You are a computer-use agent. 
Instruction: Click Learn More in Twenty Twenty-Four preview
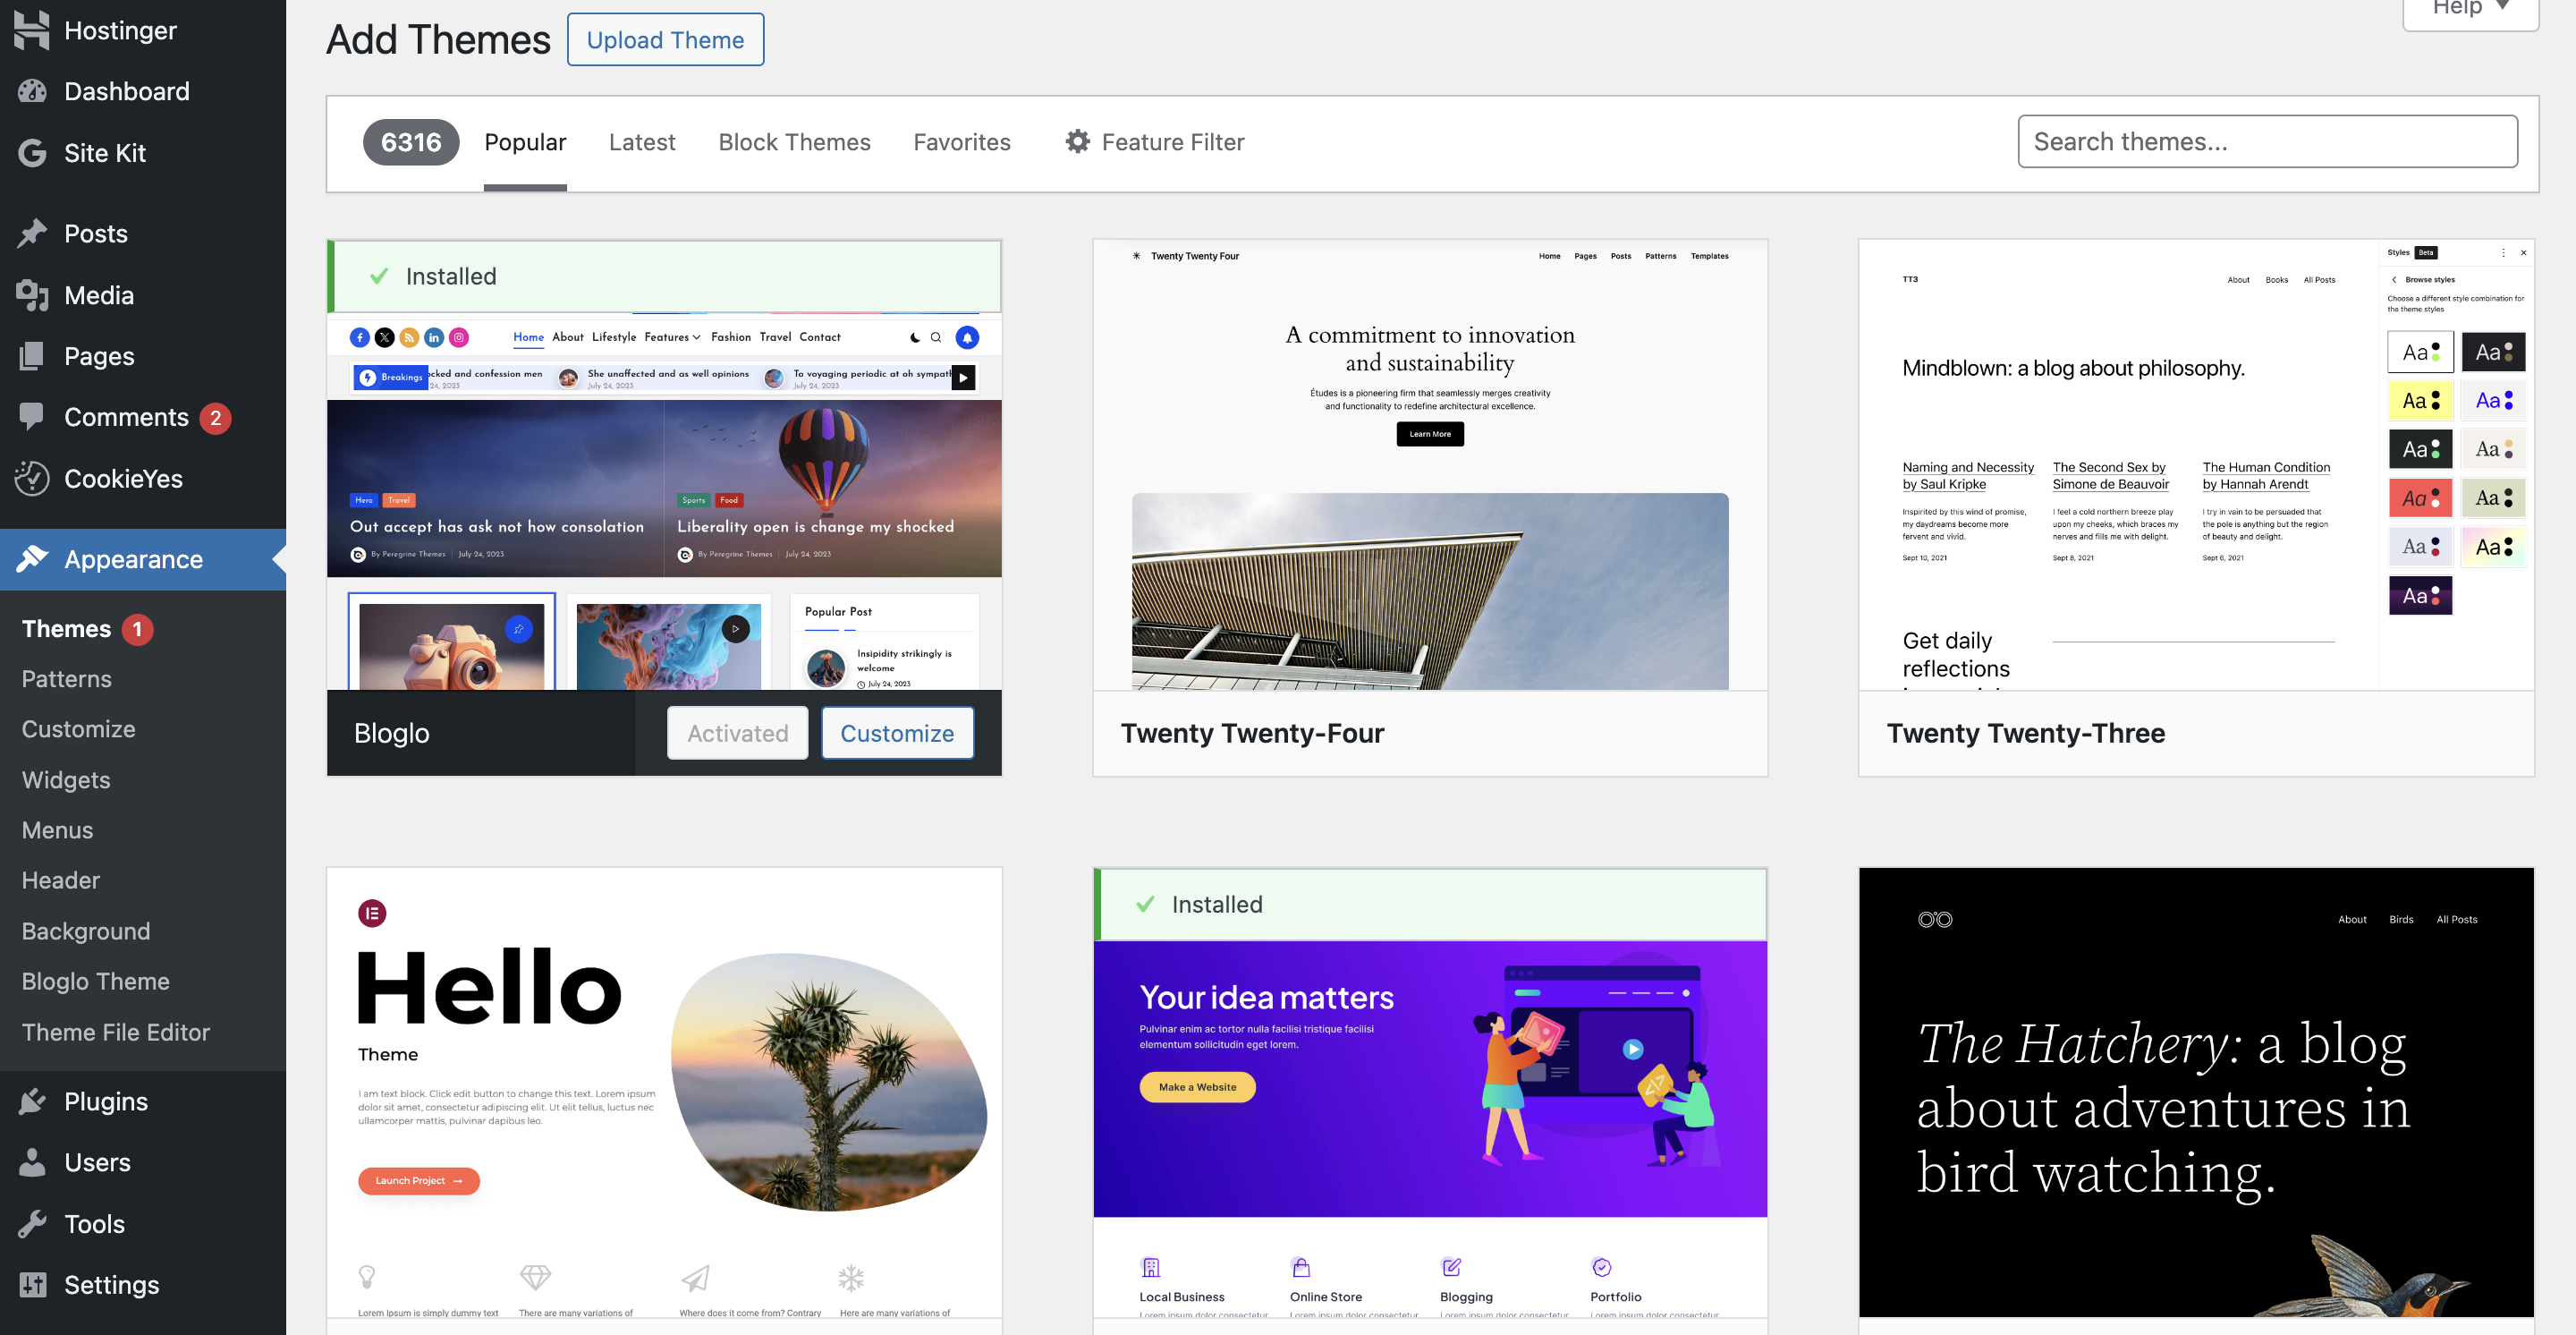[1430, 434]
